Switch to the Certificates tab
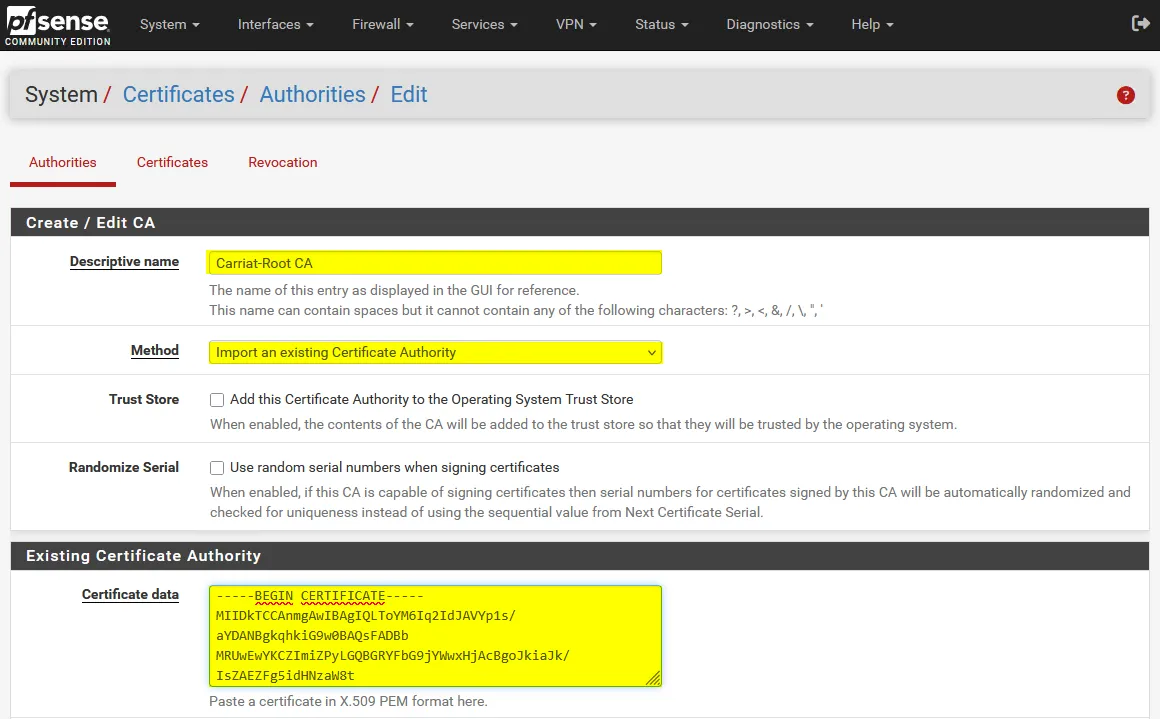The image size is (1160, 719). click(x=172, y=162)
